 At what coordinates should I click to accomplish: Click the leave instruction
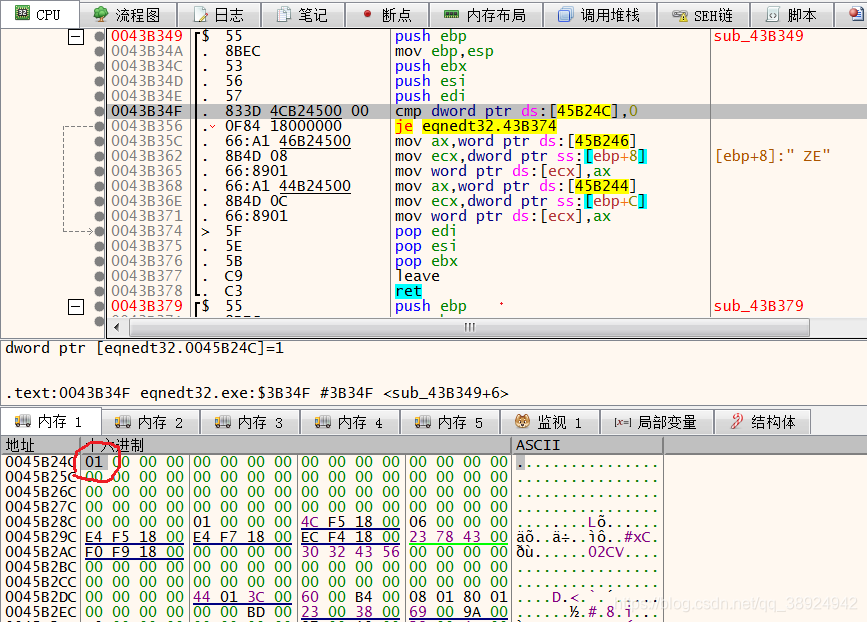[x=417, y=276]
